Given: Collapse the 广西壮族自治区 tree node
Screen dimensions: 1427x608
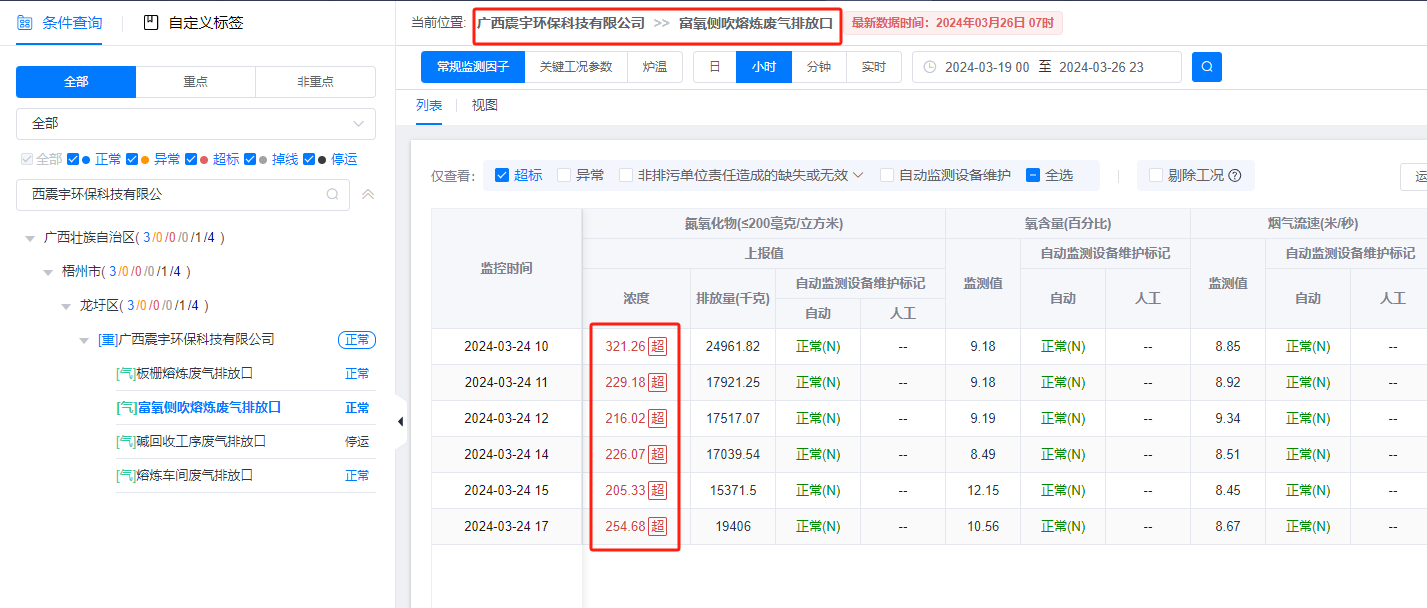Looking at the screenshot, I should point(30,238).
